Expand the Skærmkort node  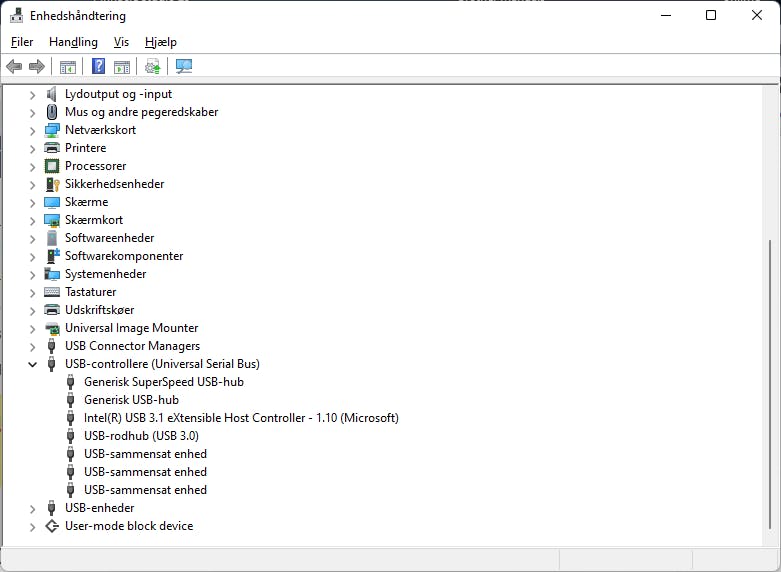click(32, 221)
